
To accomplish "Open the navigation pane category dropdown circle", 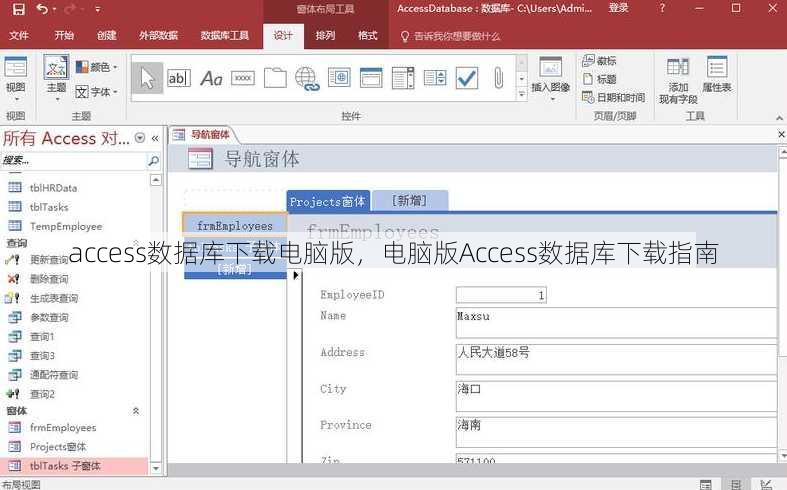I will [140, 138].
